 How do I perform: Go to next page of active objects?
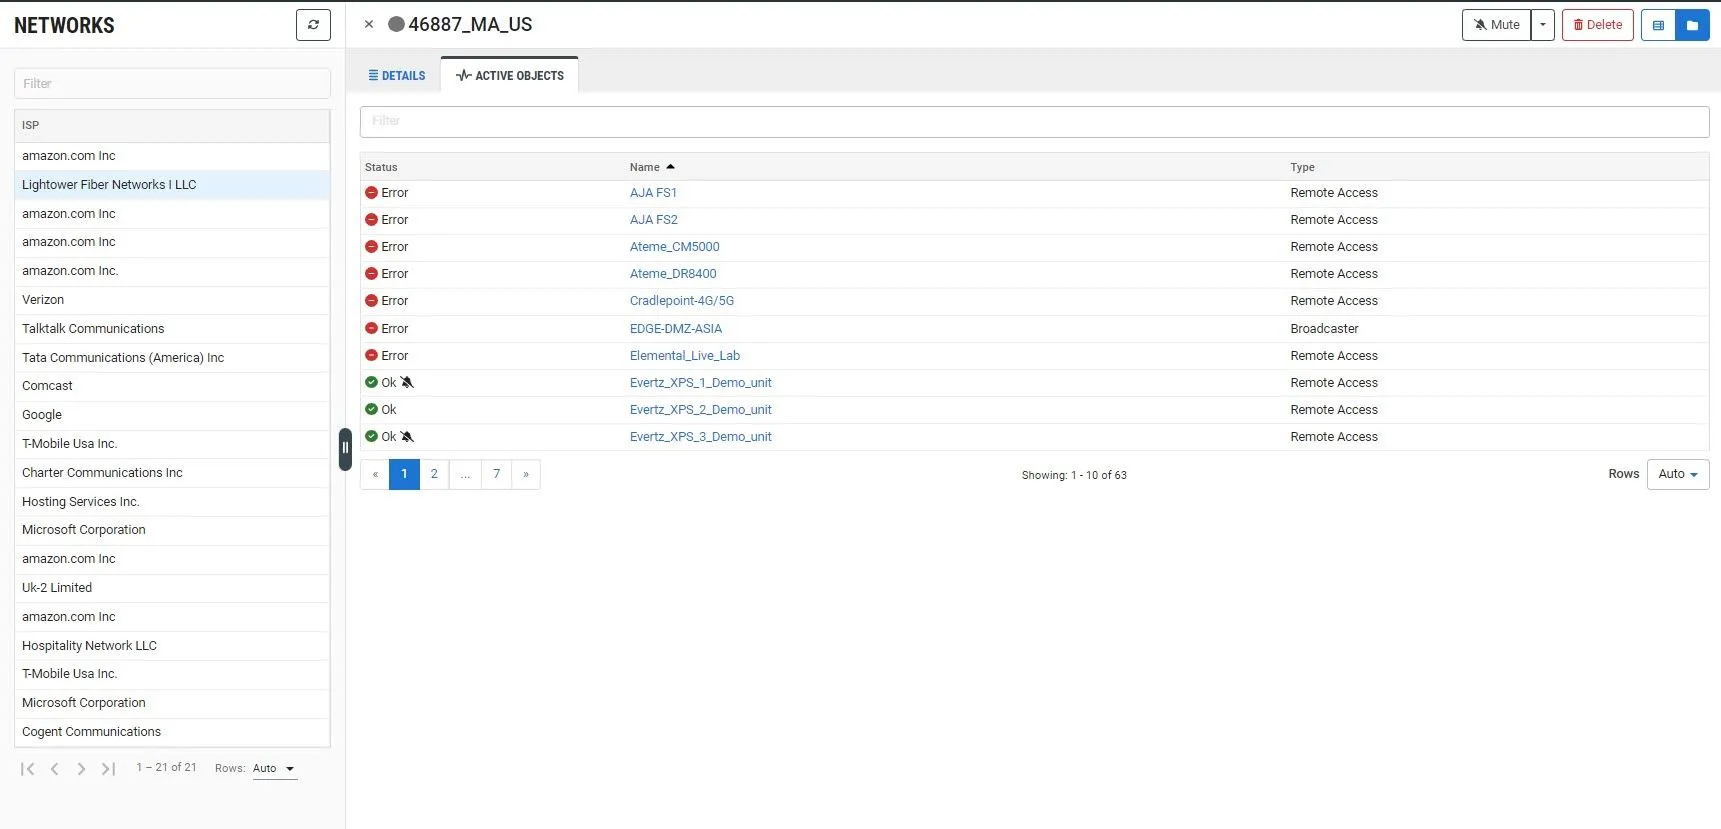526,474
